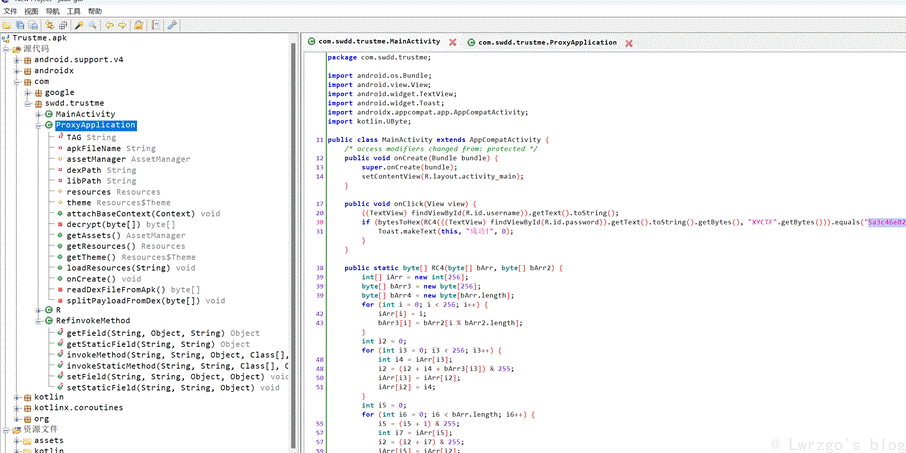Image resolution: width=906 pixels, height=453 pixels.
Task: Toggle the Flatten packages toolbar icon
Action: (x=62, y=25)
